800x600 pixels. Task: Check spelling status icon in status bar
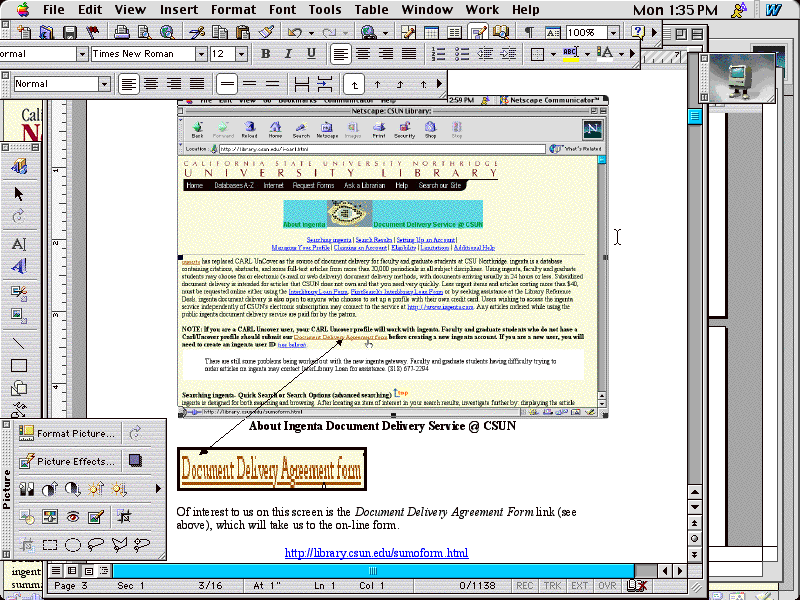tap(637, 586)
